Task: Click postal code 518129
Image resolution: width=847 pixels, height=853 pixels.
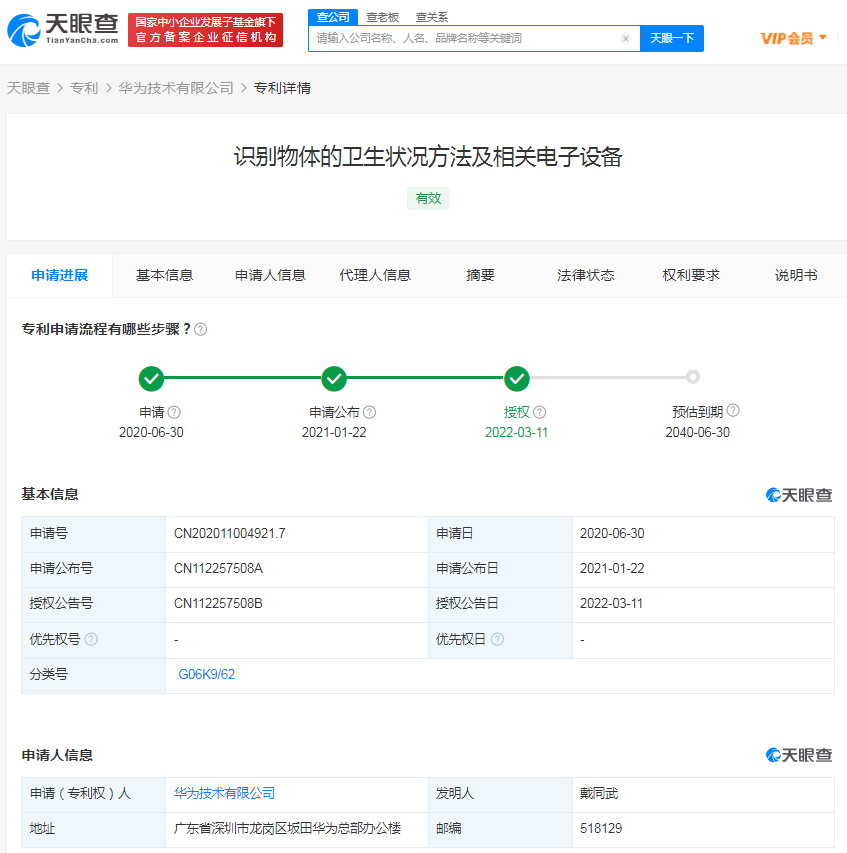Action: [x=601, y=829]
